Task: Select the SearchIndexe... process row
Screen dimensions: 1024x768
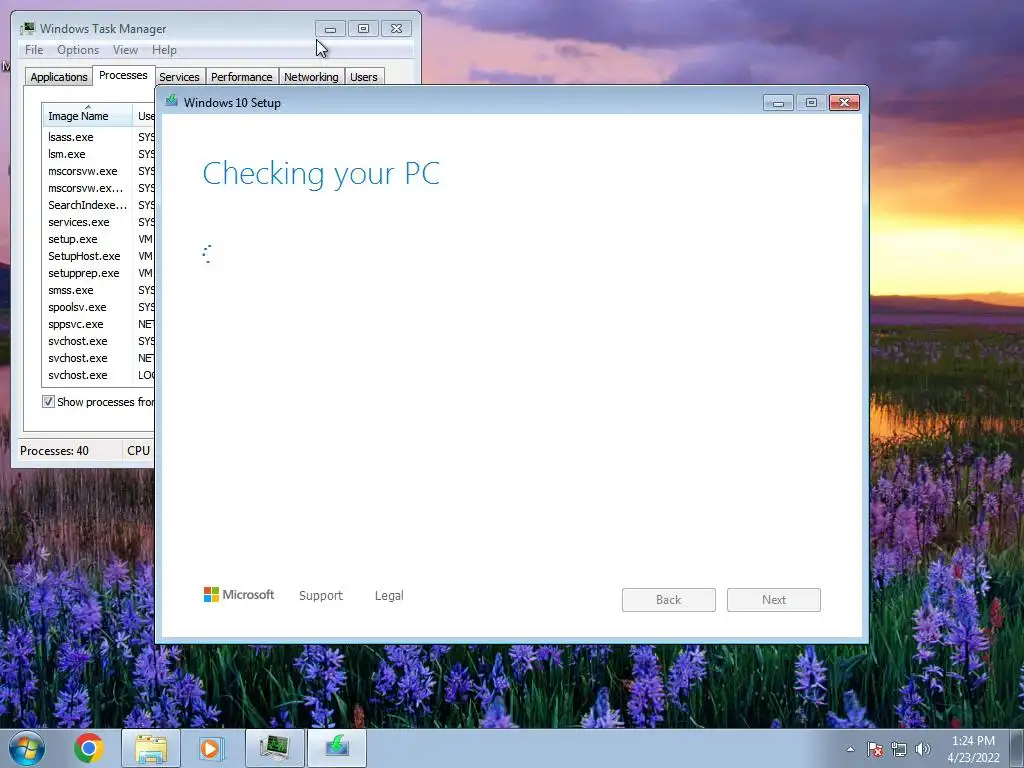Action: (98, 205)
